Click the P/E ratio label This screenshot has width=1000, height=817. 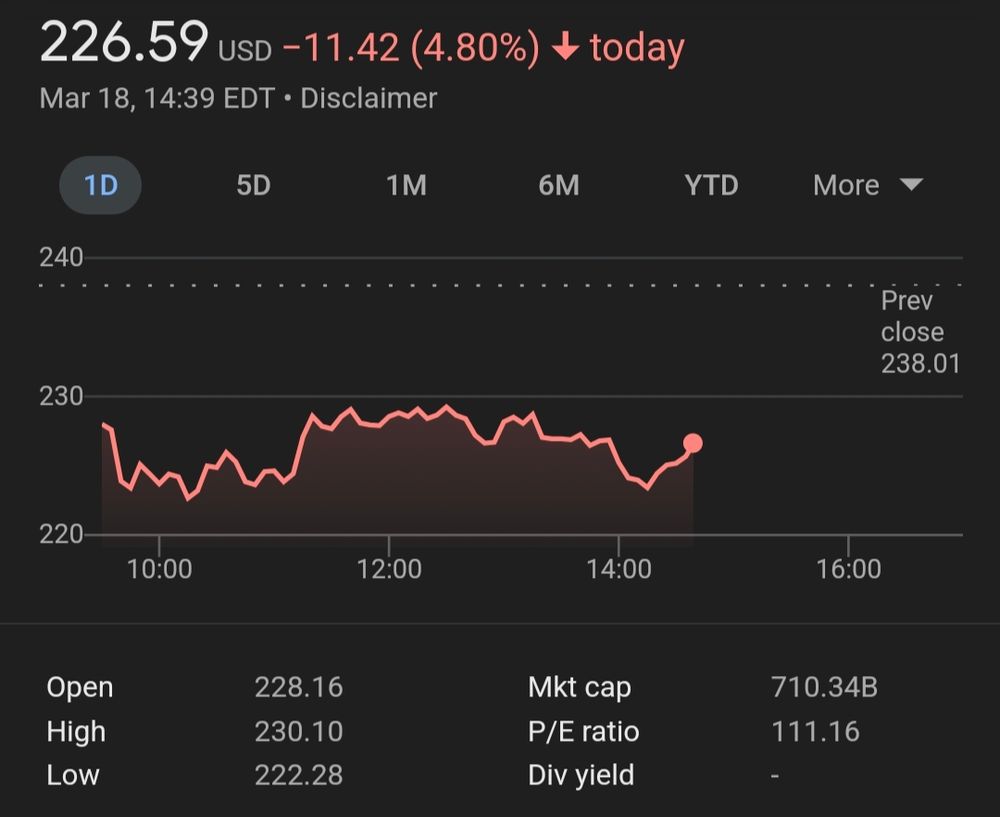point(583,732)
